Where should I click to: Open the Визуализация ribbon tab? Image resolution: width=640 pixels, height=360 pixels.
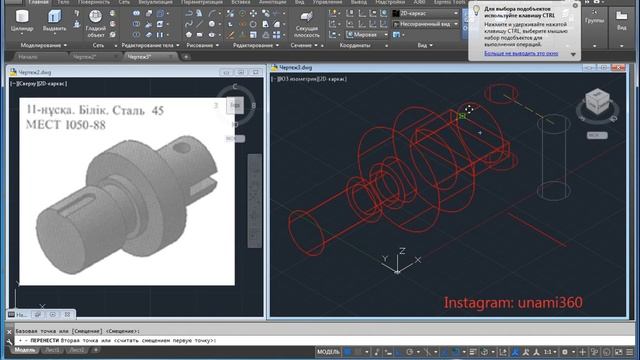coord(155,2)
